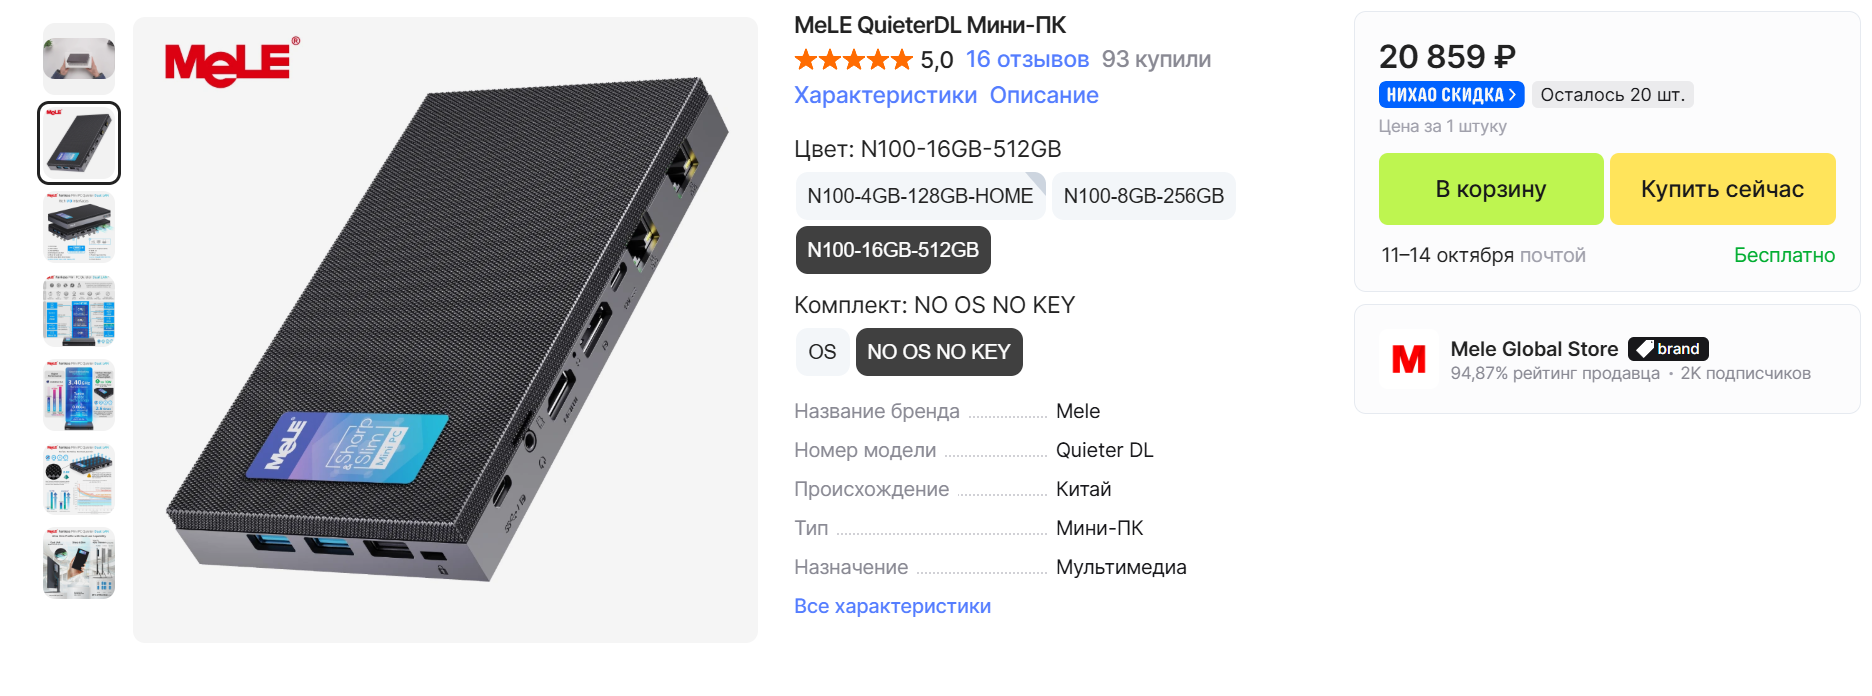Select the N100-4GB-128GB-HOME variant

920,196
